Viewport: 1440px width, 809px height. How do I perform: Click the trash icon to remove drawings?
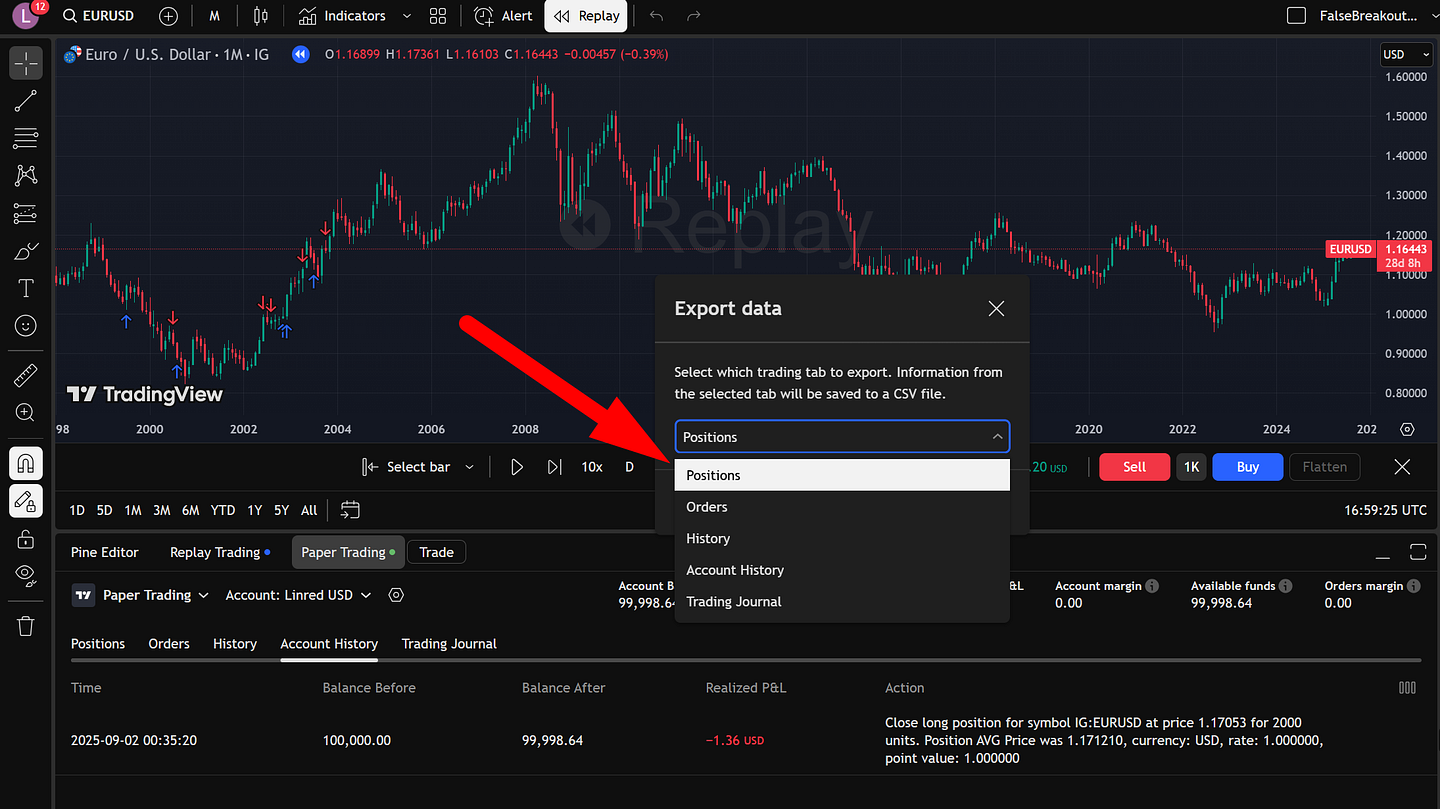tap(26, 626)
